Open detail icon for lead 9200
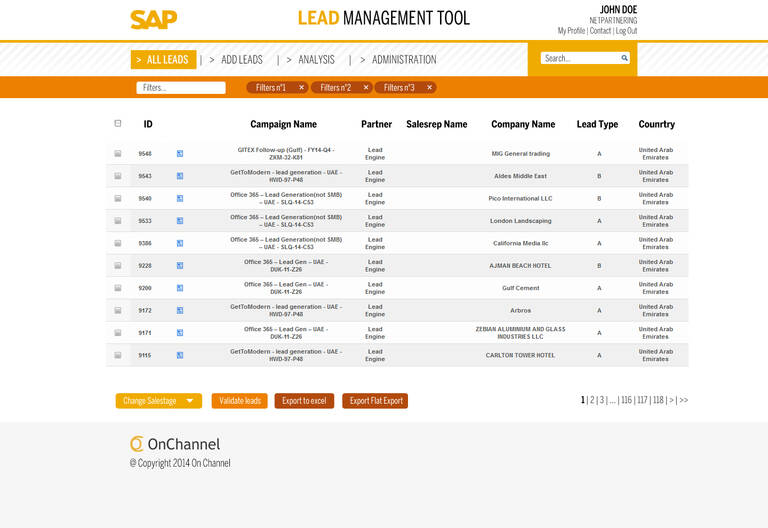768x528 pixels. point(180,288)
